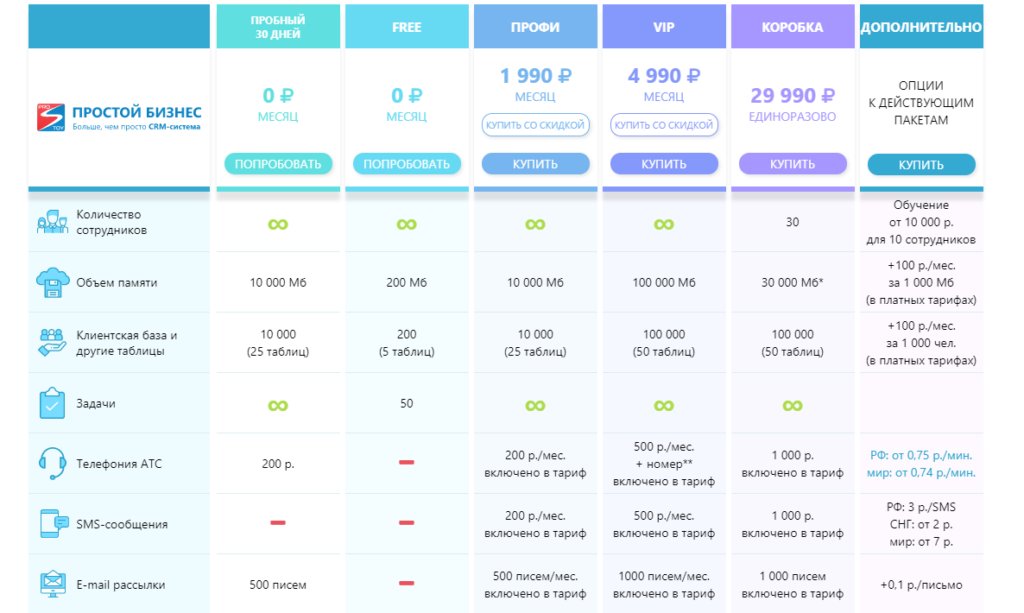Buy the VIP plan with Купить

(664, 164)
